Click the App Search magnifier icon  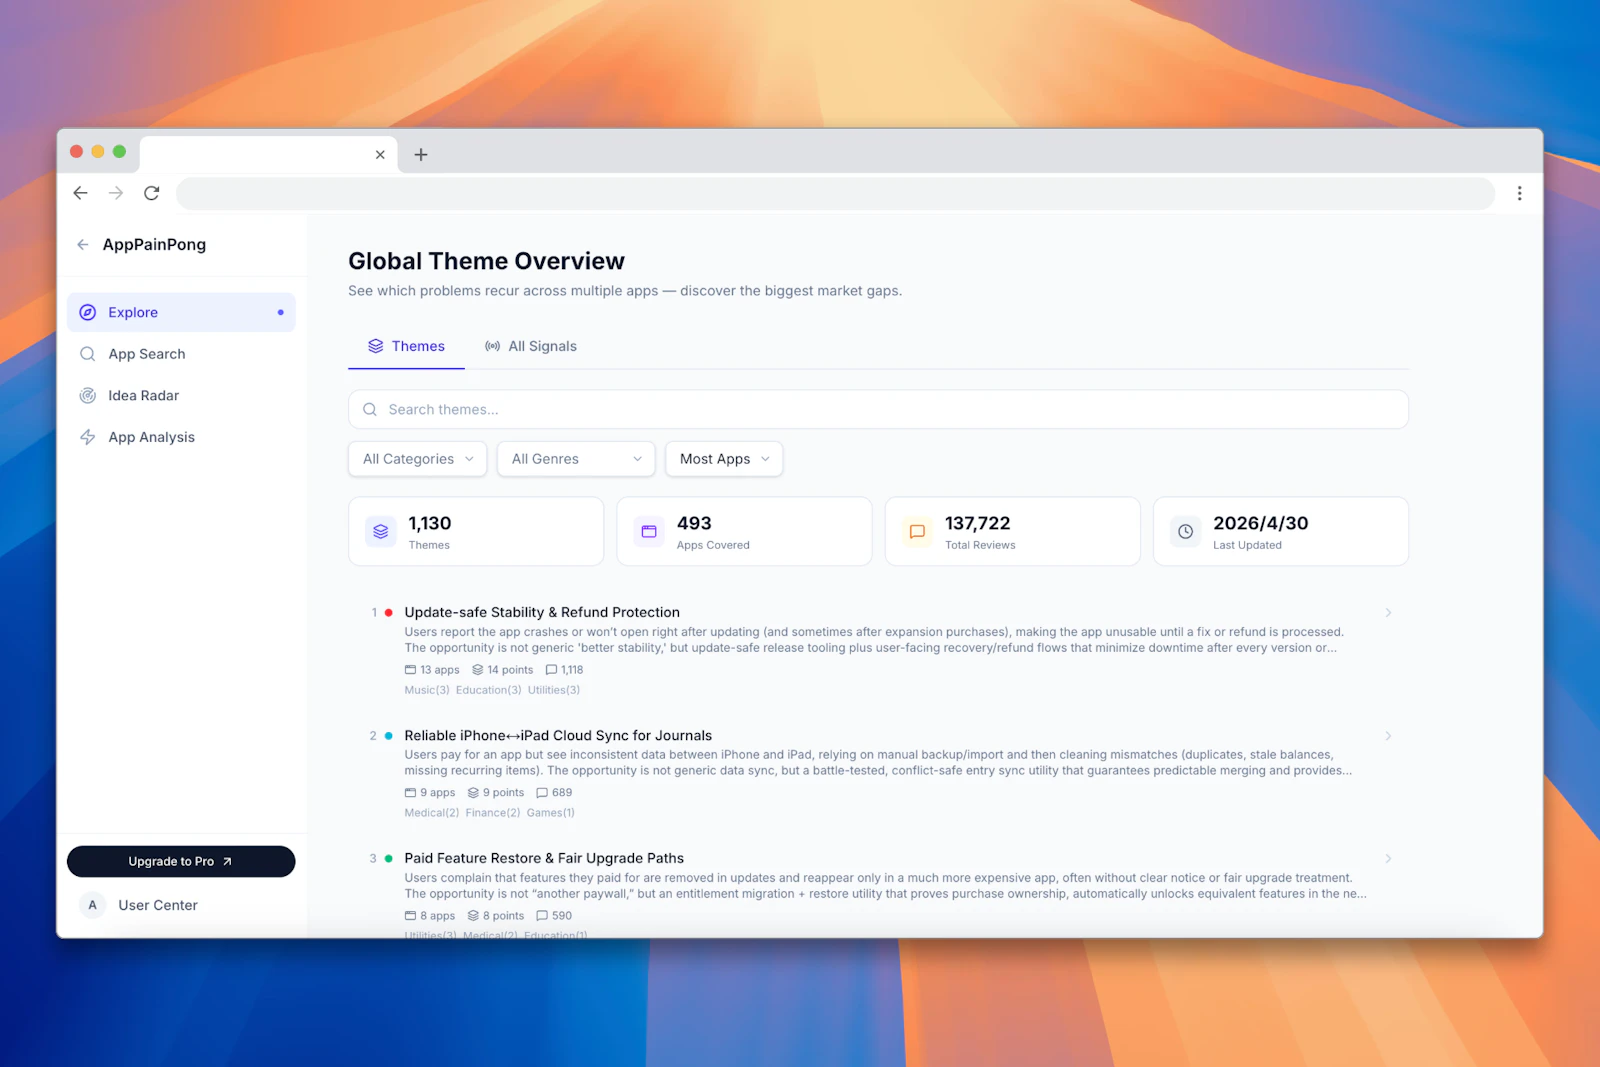(x=88, y=354)
